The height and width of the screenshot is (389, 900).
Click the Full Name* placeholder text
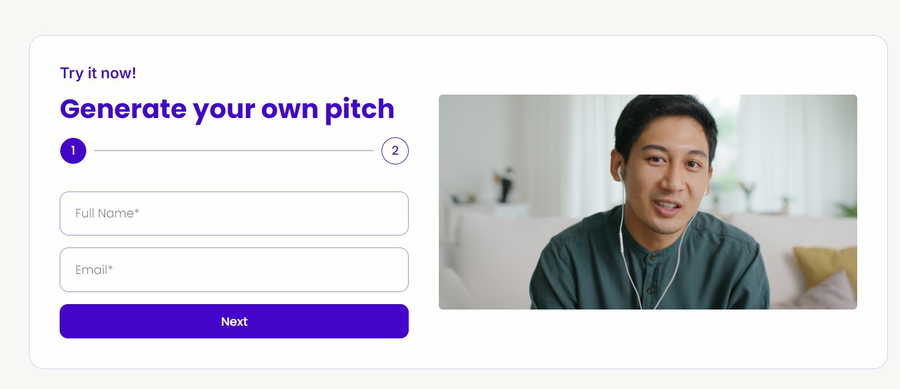coord(107,213)
